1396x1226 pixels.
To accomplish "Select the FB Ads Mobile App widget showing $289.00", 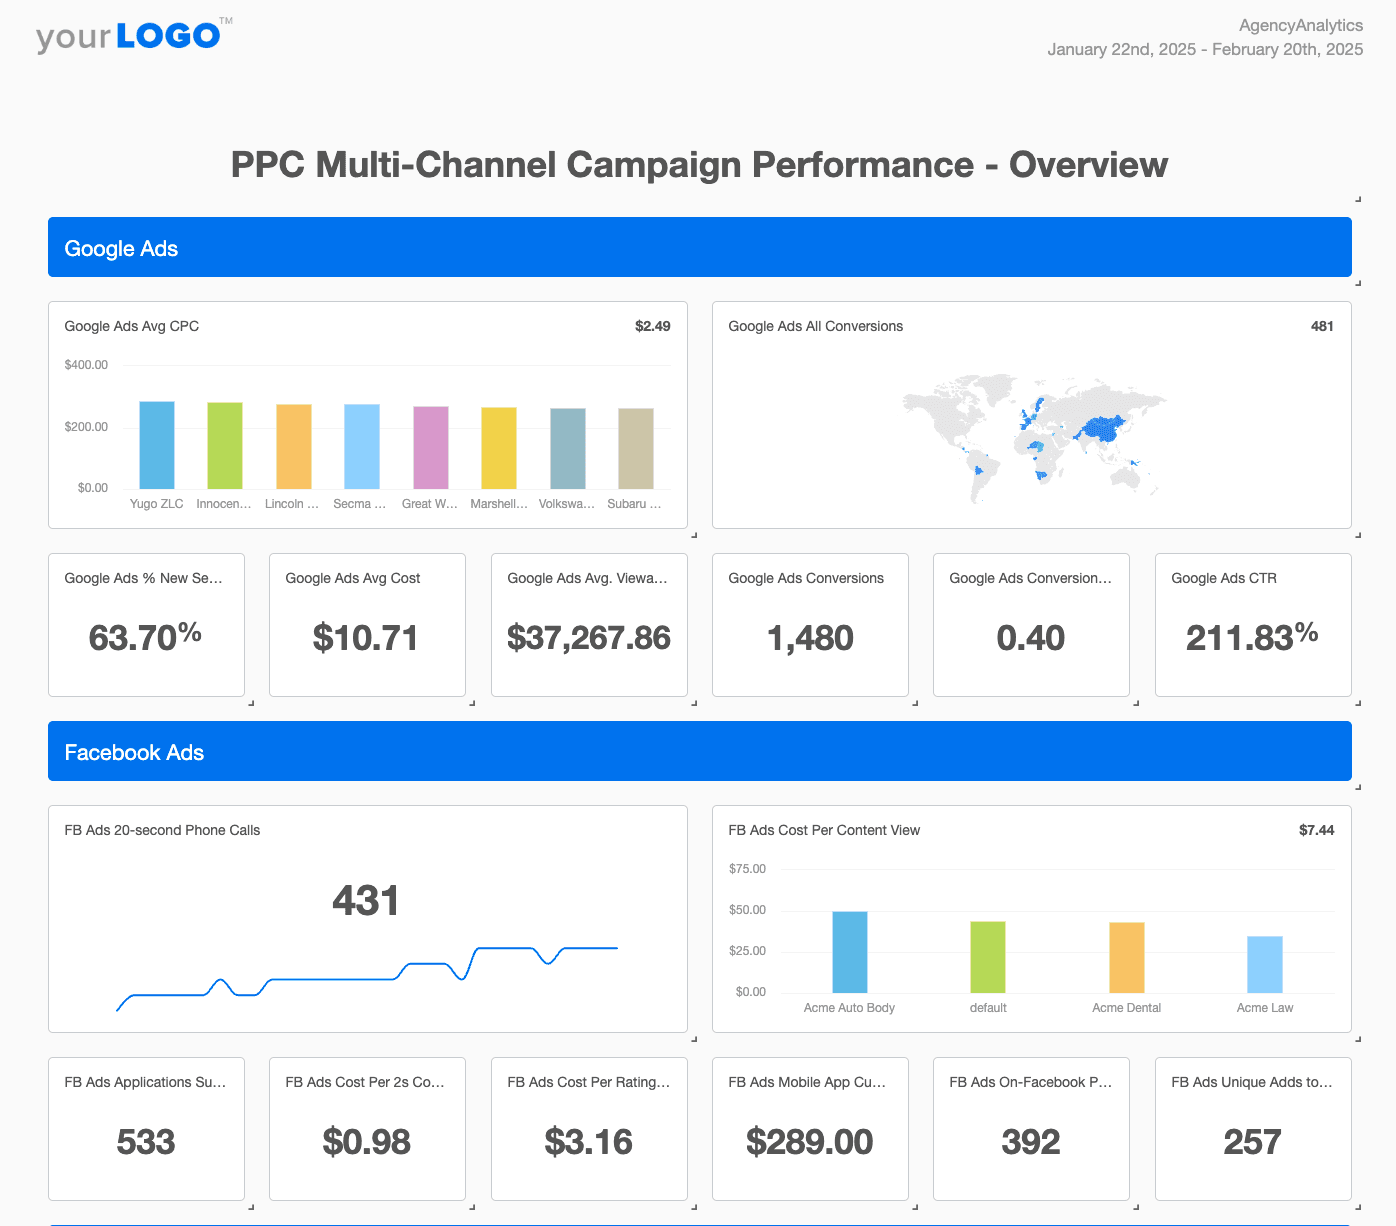I will (x=810, y=1129).
